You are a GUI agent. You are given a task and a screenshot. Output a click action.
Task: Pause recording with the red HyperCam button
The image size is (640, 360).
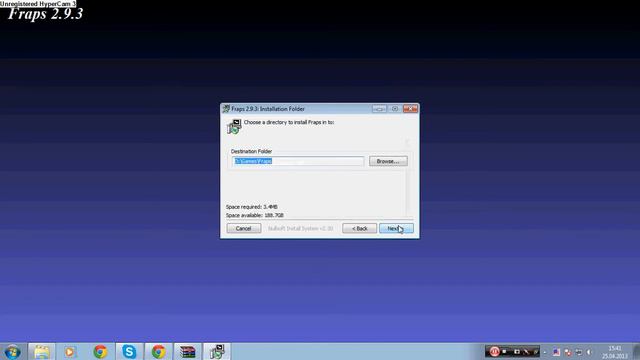[x=494, y=351]
